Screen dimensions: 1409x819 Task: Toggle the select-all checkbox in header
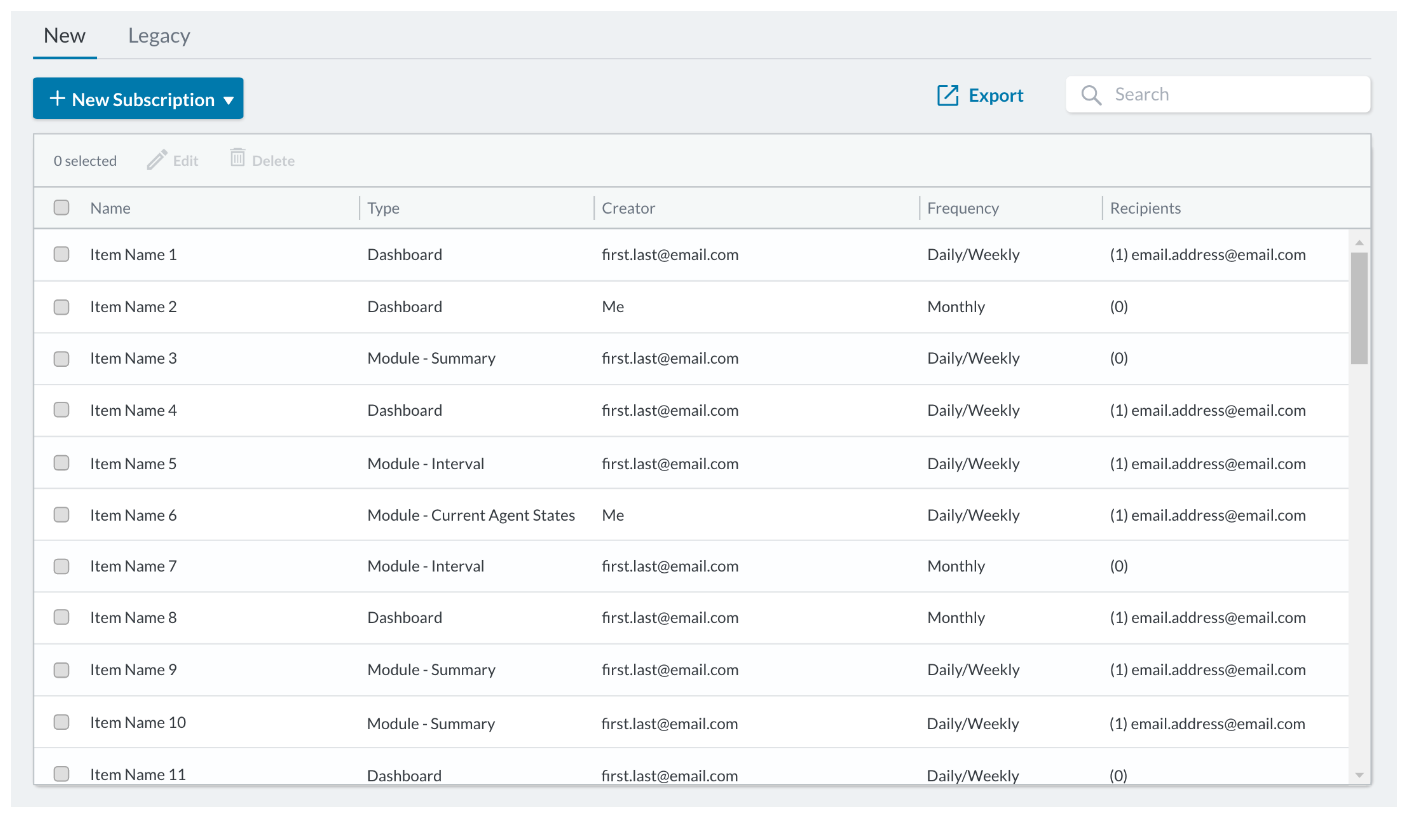(62, 208)
